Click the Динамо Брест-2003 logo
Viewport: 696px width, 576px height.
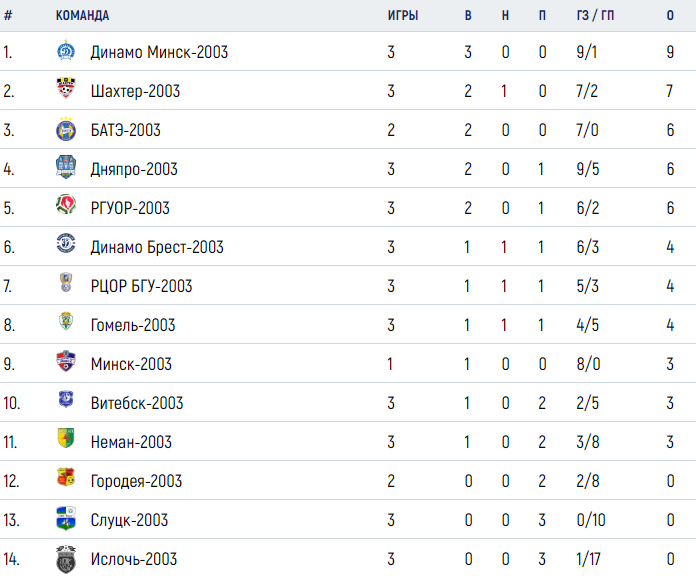pyautogui.click(x=66, y=243)
